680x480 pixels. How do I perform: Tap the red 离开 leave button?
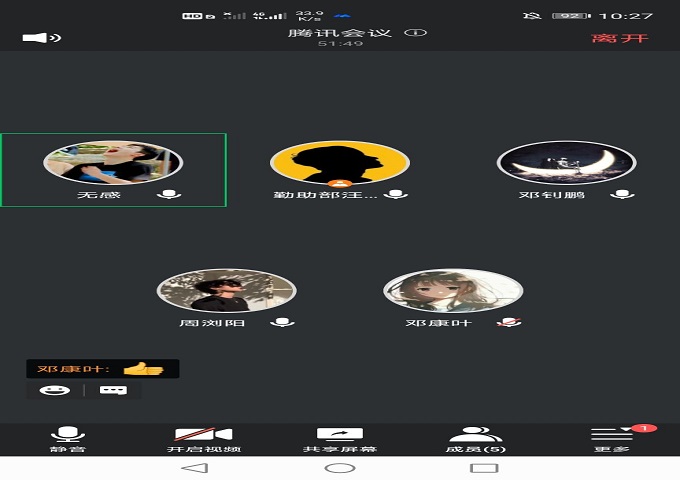[x=619, y=38]
